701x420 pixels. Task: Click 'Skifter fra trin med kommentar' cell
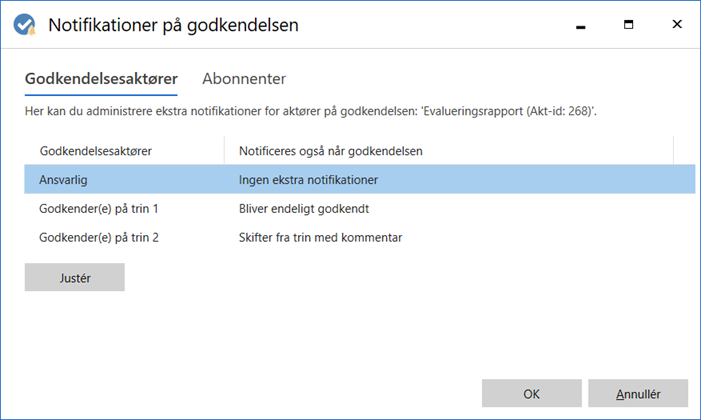(320, 238)
